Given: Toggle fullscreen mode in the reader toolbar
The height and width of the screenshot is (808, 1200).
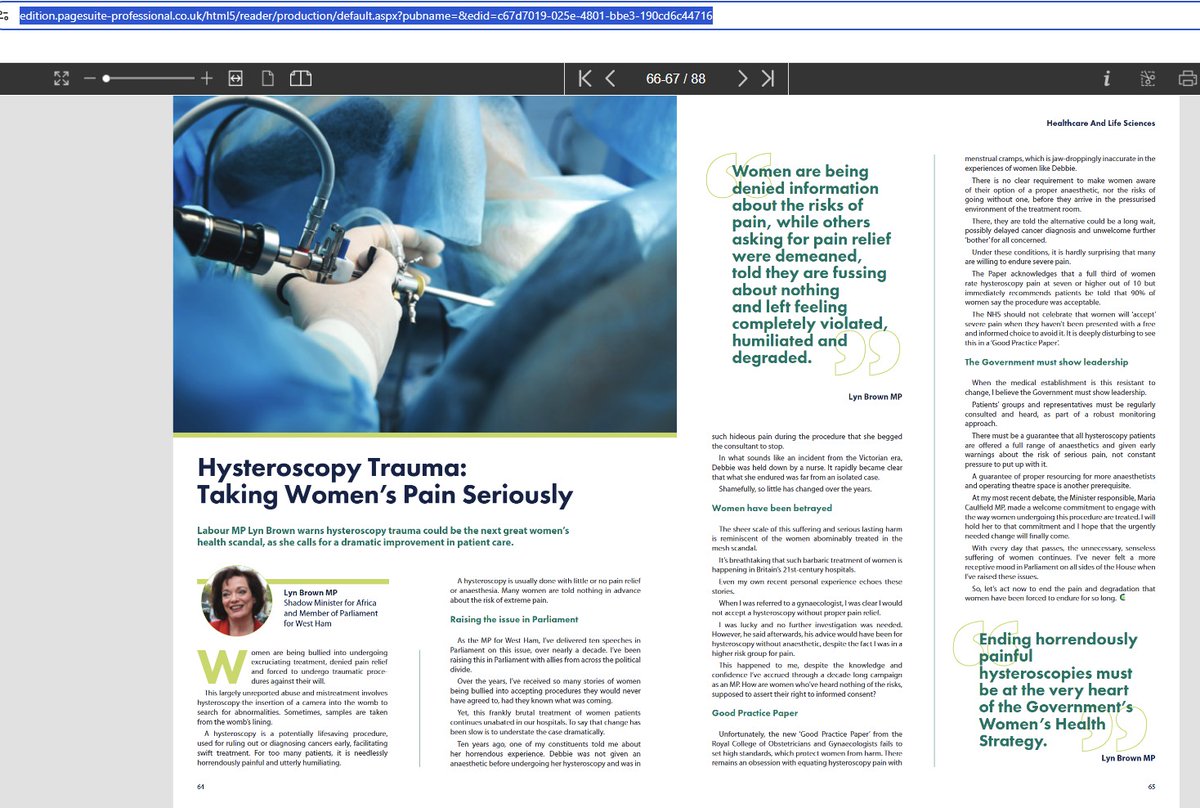Looking at the screenshot, I should (x=61, y=78).
